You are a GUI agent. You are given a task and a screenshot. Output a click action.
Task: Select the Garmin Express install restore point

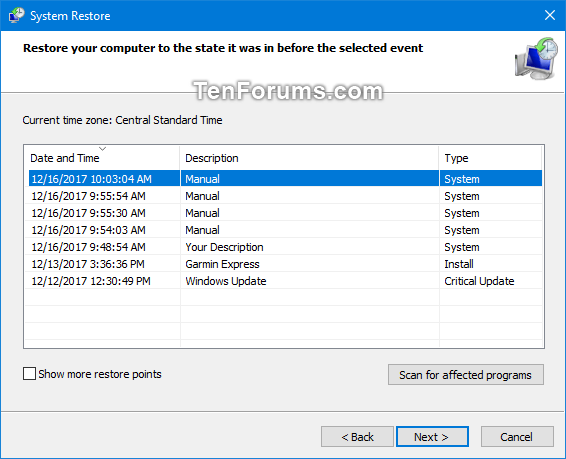point(285,264)
